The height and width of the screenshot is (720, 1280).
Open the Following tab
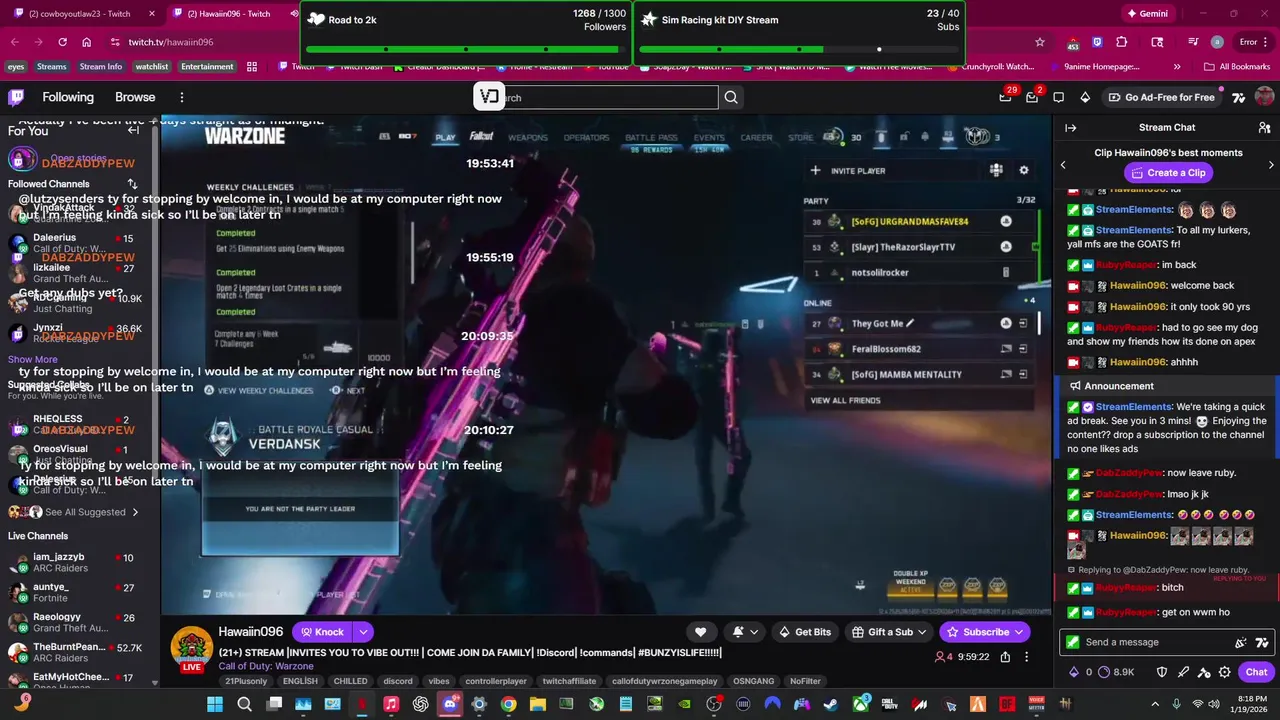tap(68, 97)
